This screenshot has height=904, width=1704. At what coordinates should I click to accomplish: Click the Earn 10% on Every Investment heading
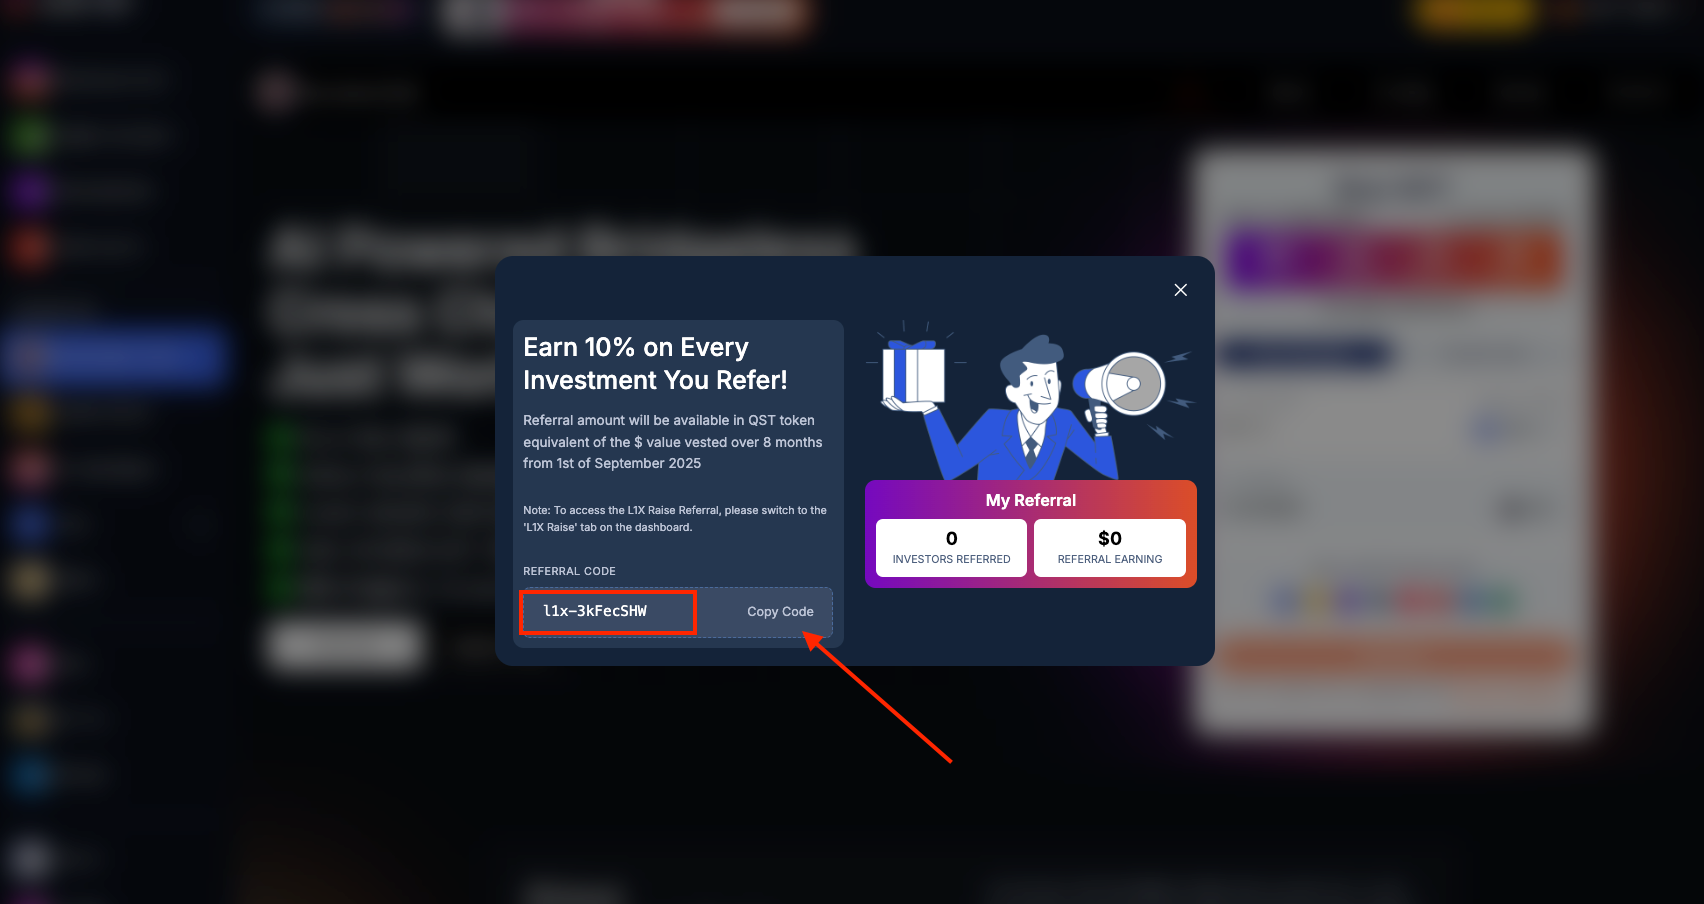coord(655,364)
